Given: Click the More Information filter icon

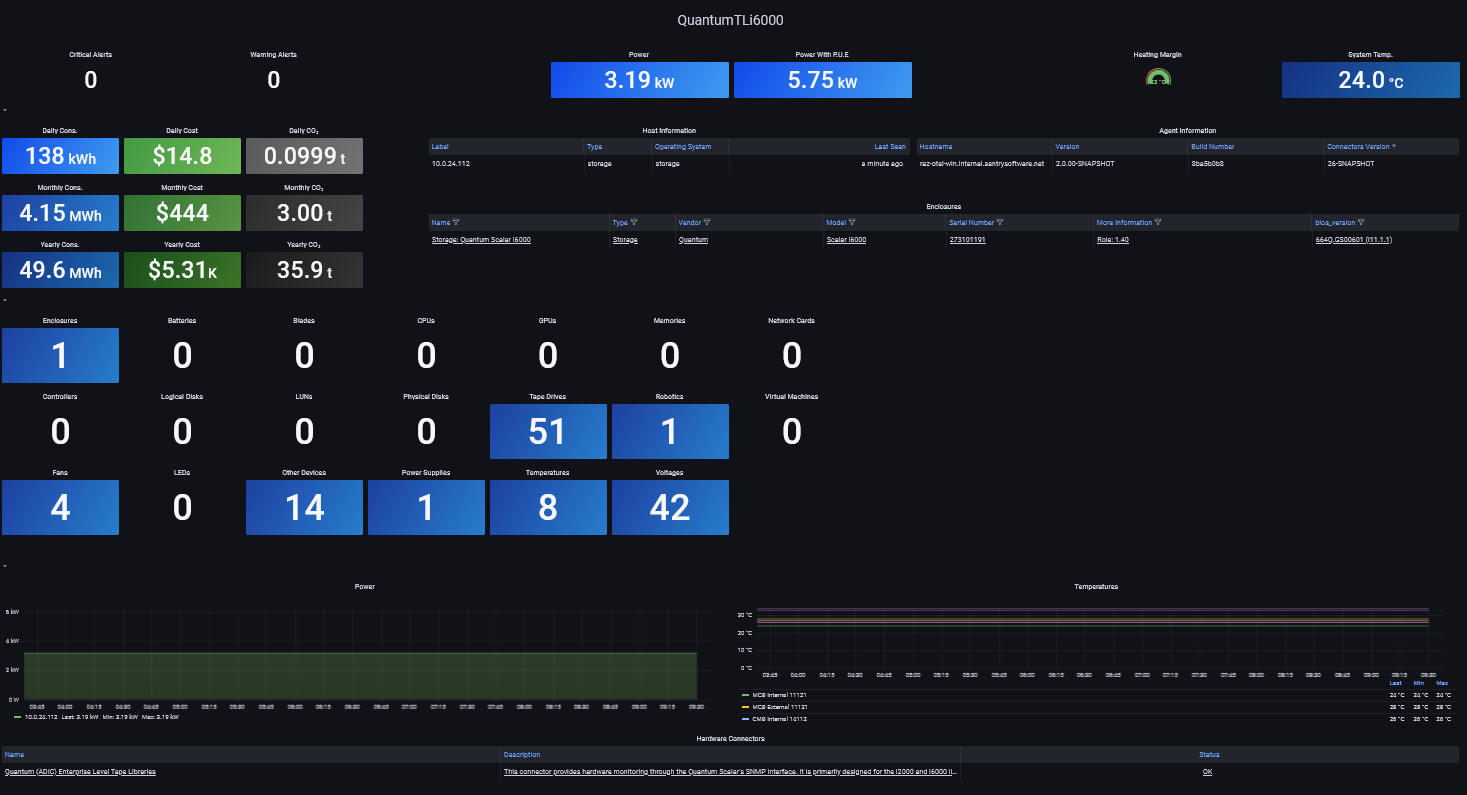Looking at the screenshot, I should click(1160, 223).
